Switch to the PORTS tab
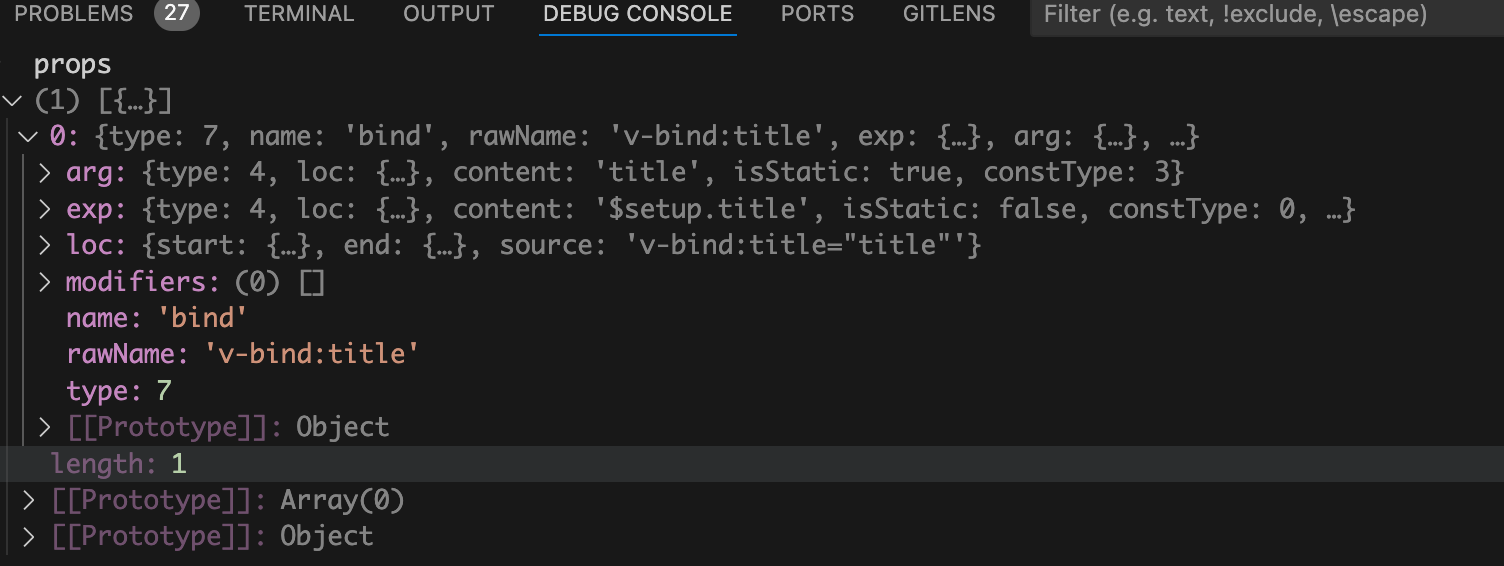Screen dimensions: 1504x566 click(817, 14)
